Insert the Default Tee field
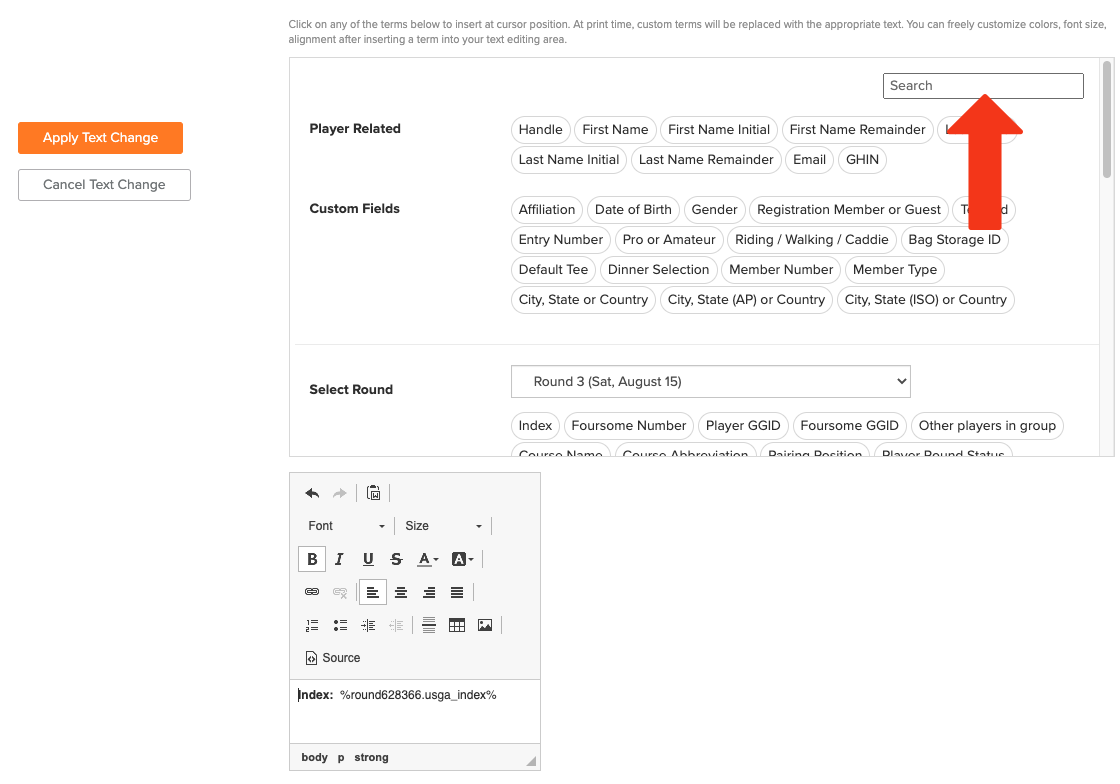This screenshot has width=1120, height=784. click(553, 270)
